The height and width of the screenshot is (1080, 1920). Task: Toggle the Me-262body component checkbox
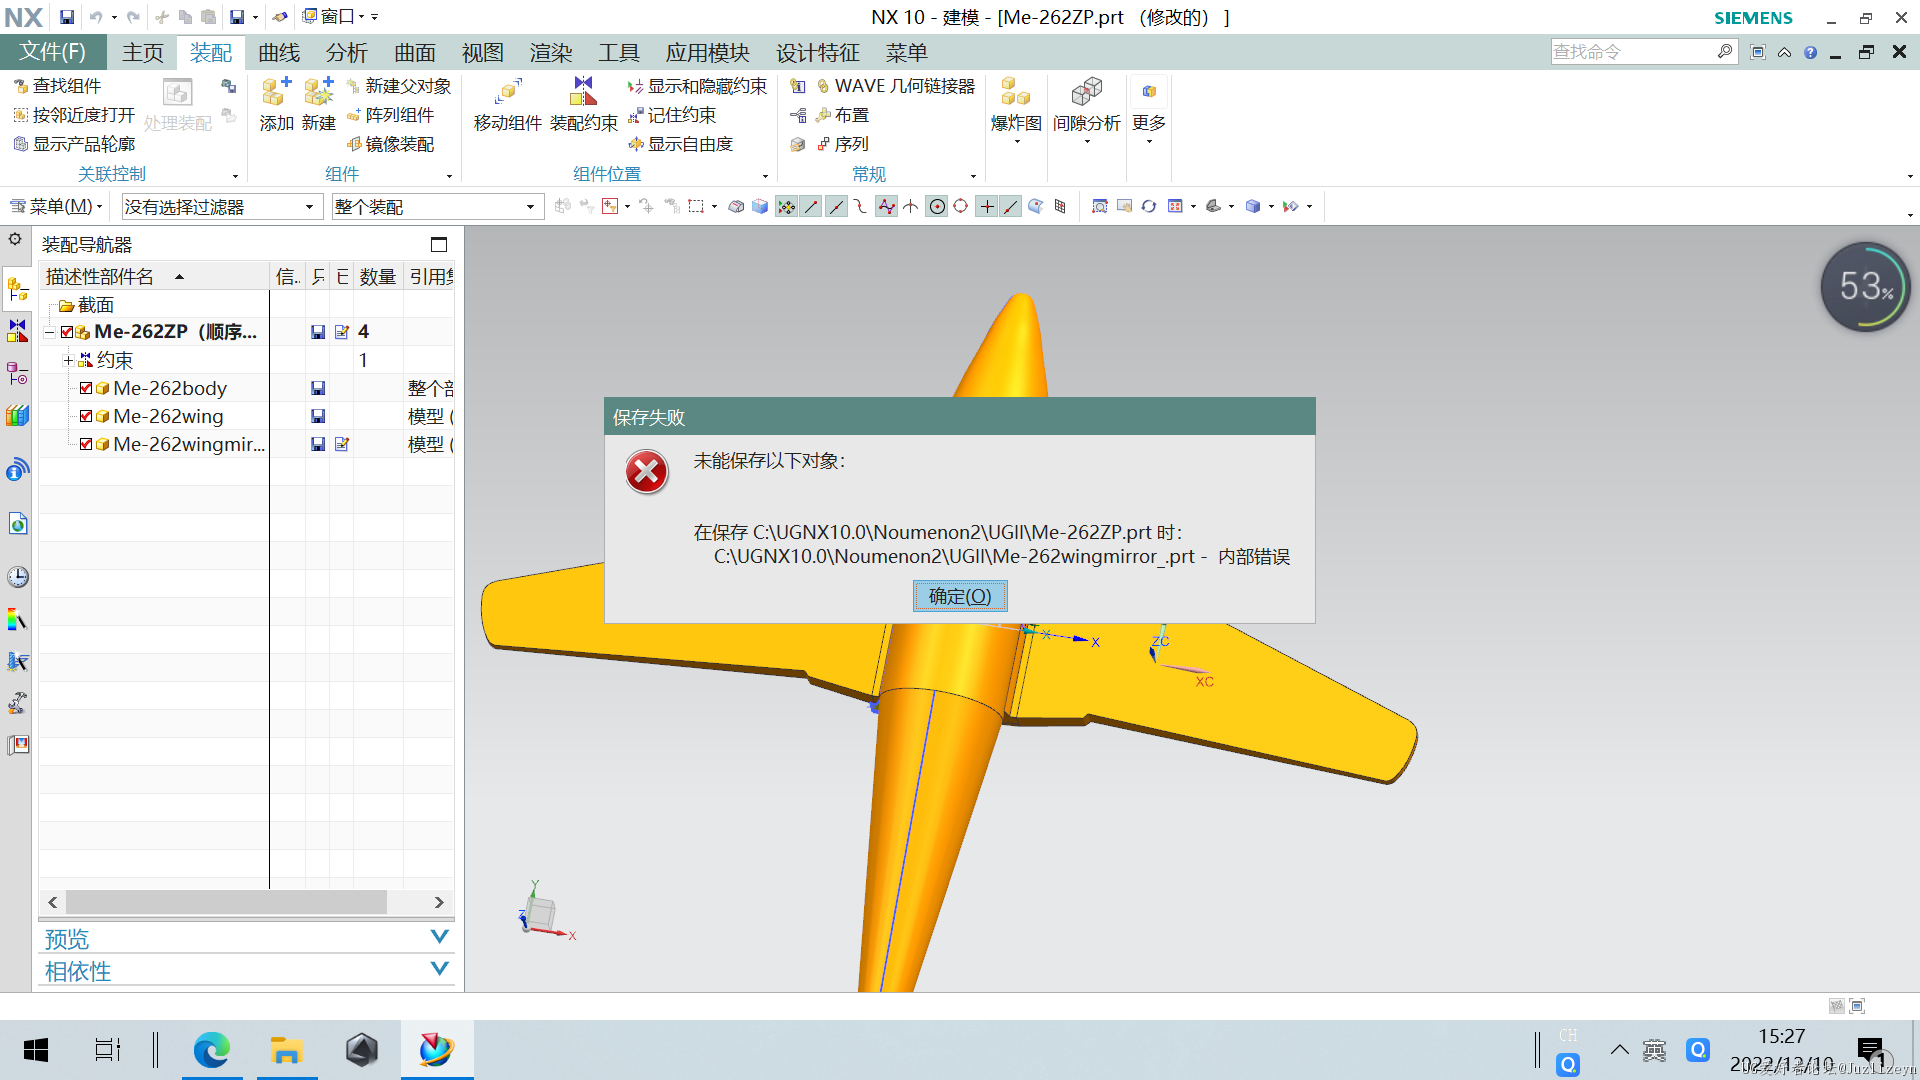(x=86, y=388)
